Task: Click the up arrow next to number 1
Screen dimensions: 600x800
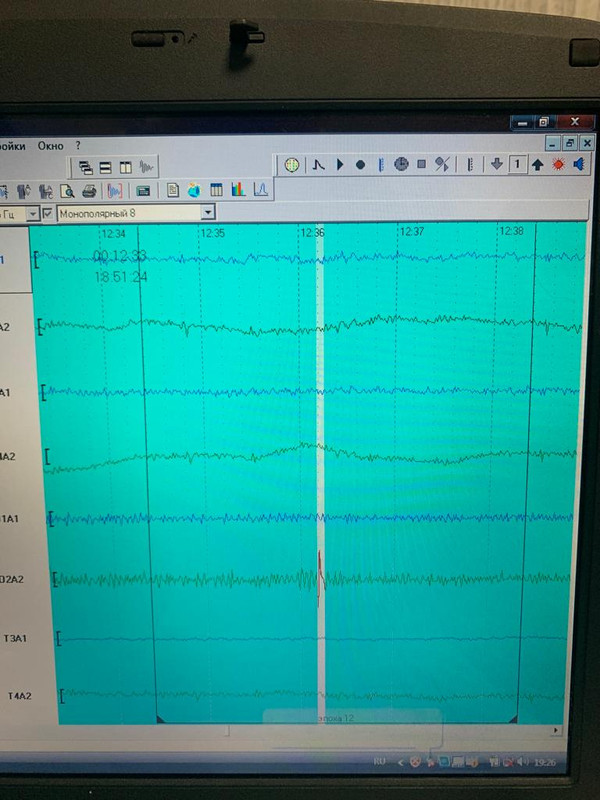Action: click(x=537, y=164)
